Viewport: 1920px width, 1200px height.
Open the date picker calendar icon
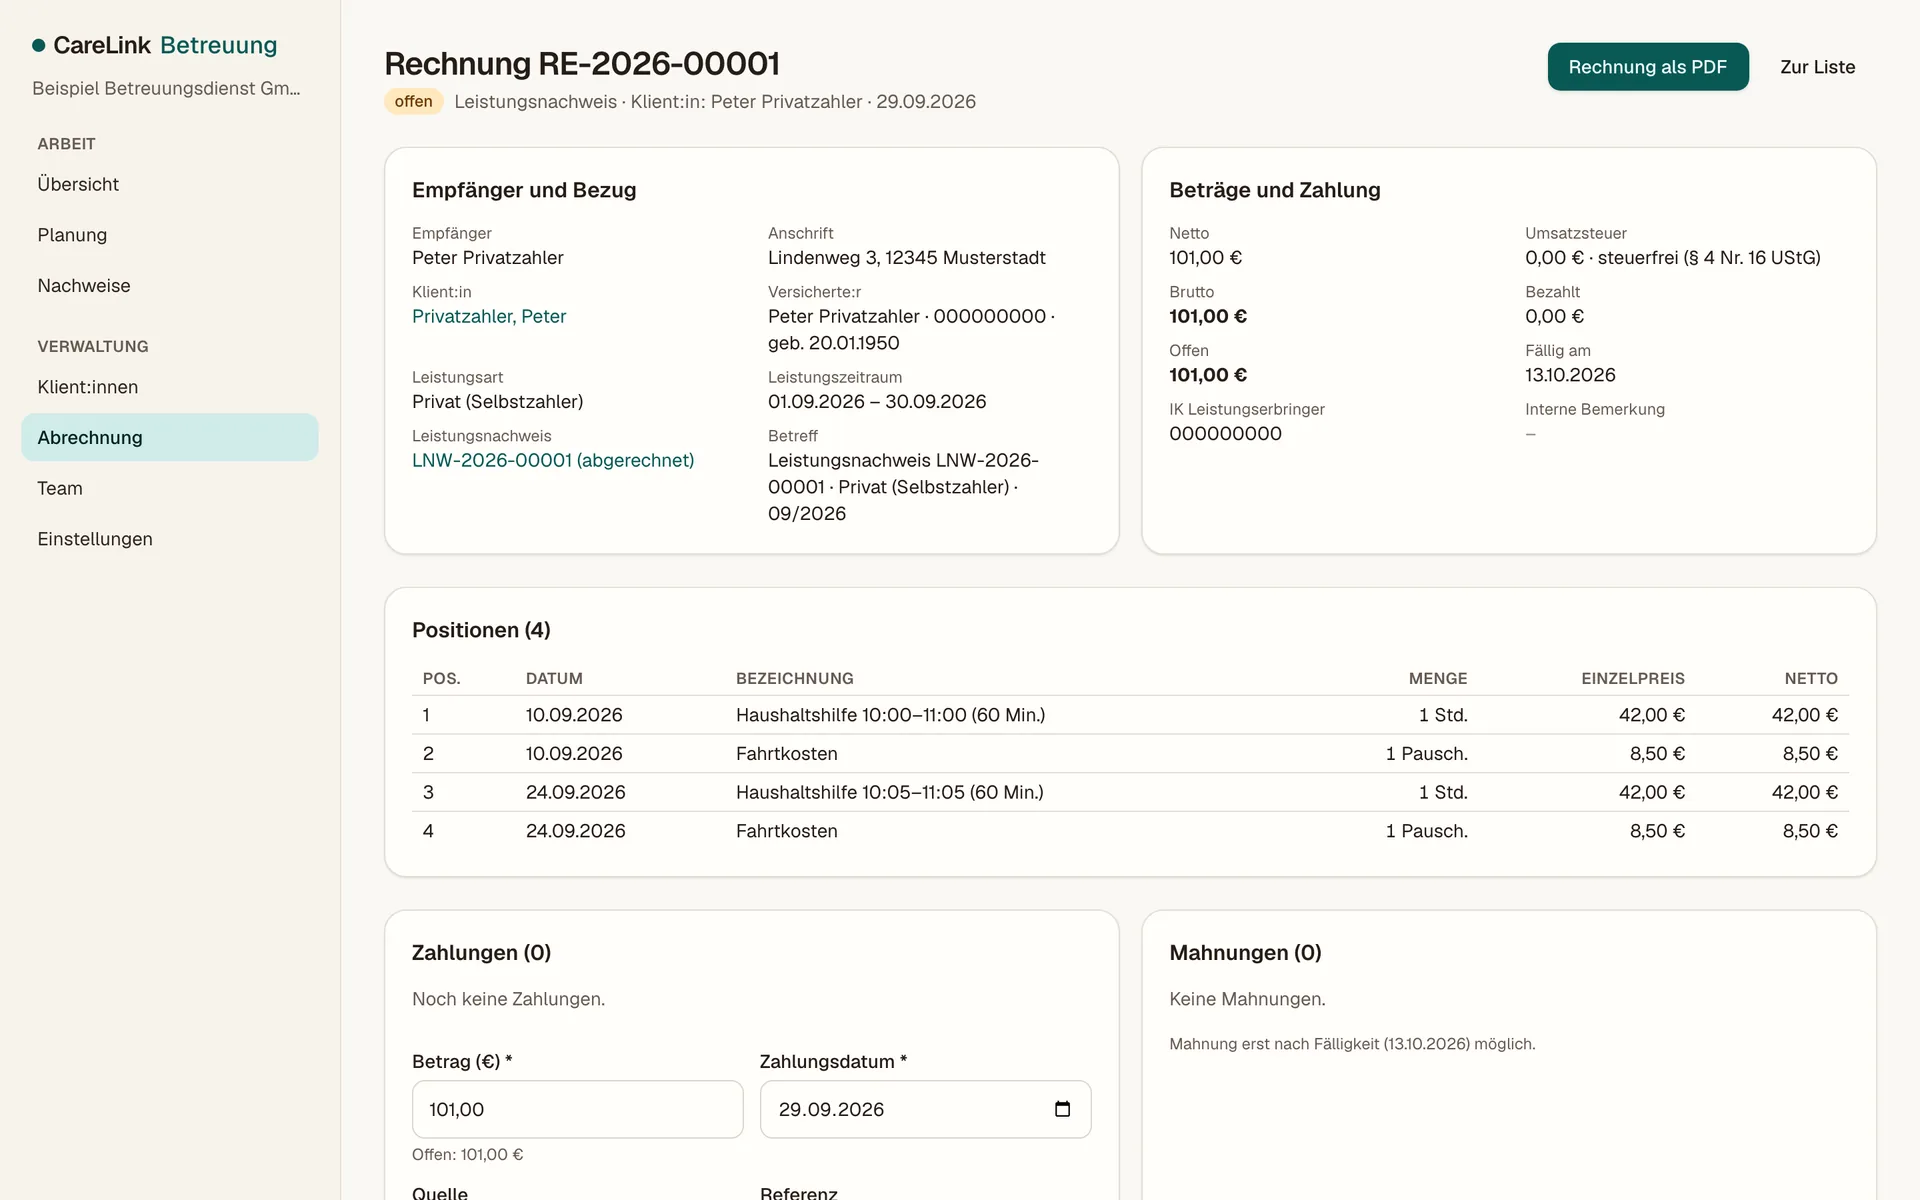1062,1109
